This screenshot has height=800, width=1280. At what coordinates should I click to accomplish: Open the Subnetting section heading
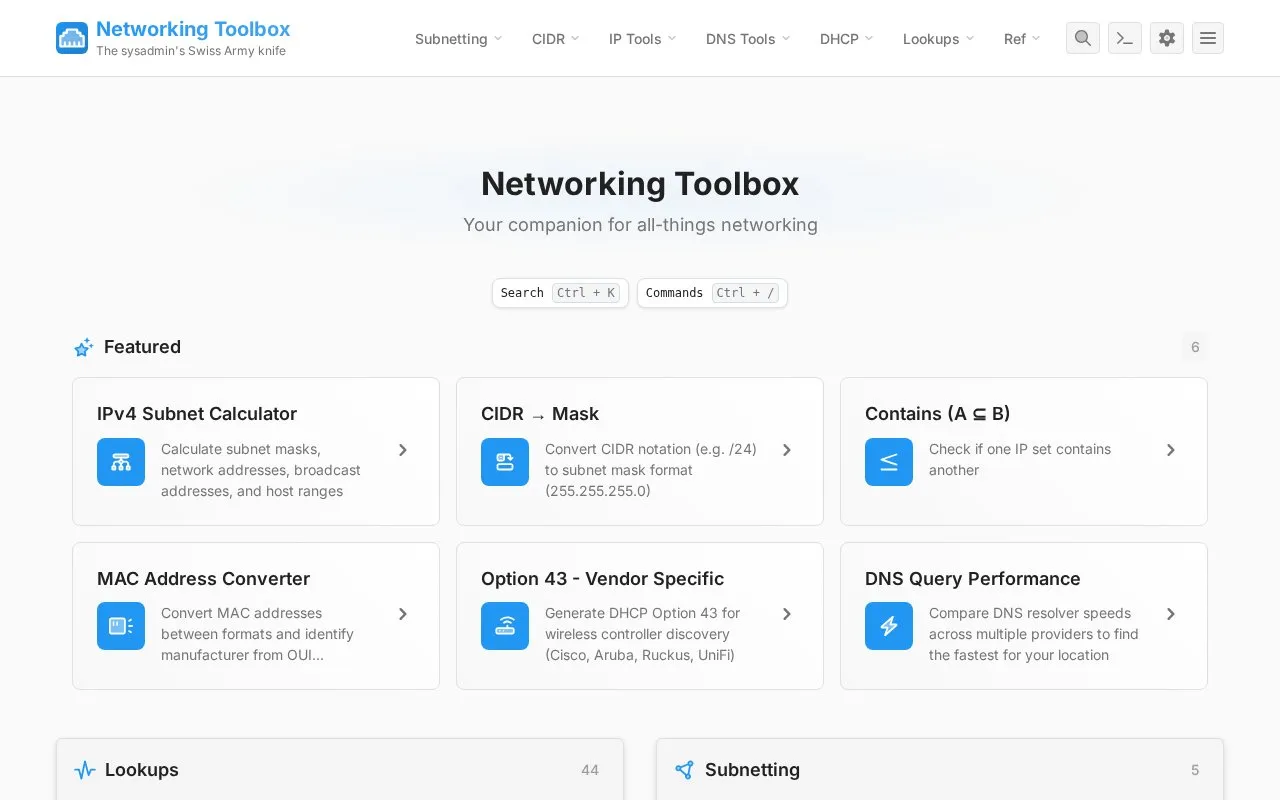[752, 770]
